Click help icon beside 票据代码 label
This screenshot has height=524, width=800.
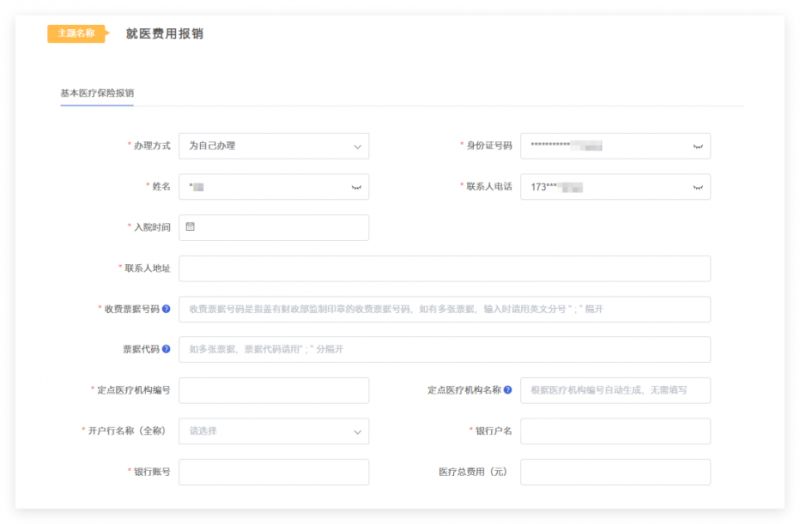click(166, 349)
